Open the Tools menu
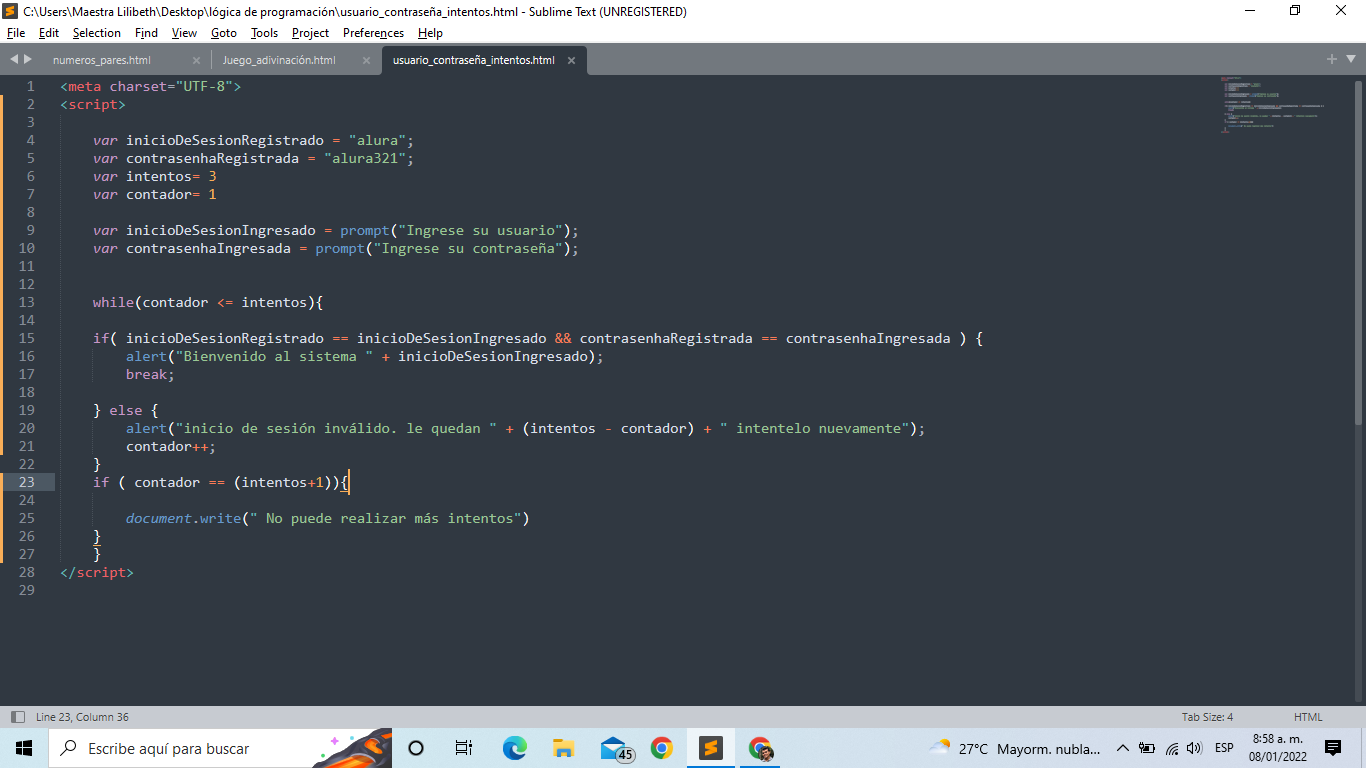The height and width of the screenshot is (768, 1366). point(265,33)
